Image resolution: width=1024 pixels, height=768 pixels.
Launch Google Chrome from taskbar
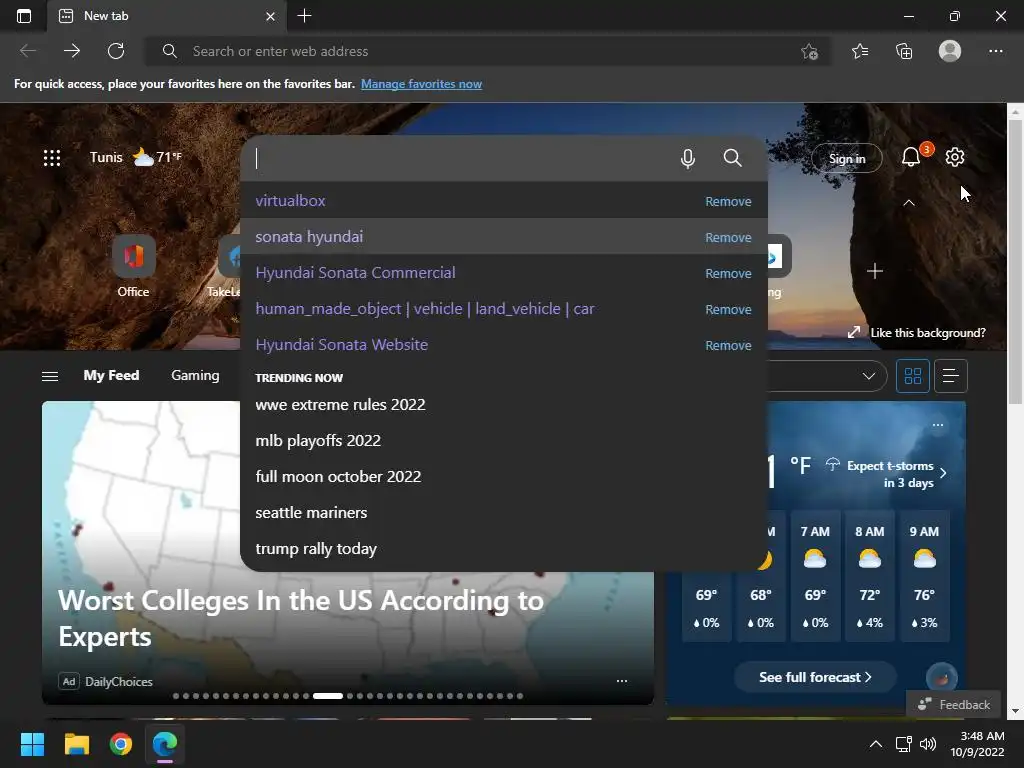(121, 744)
